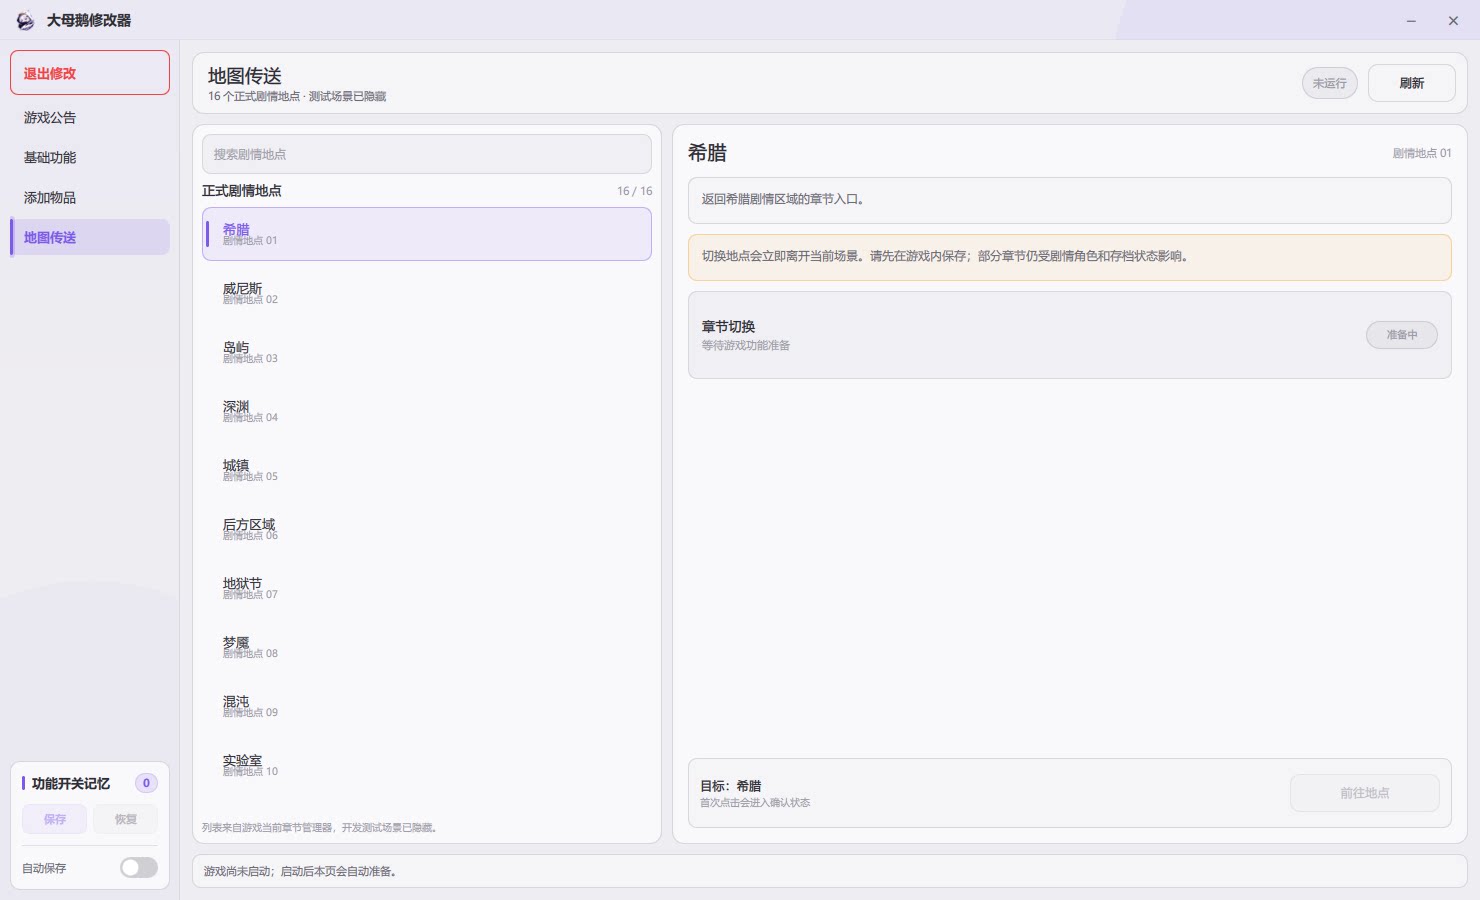Click the 希腊 detail panel heading
Image resolution: width=1480 pixels, height=900 pixels.
[x=707, y=153]
